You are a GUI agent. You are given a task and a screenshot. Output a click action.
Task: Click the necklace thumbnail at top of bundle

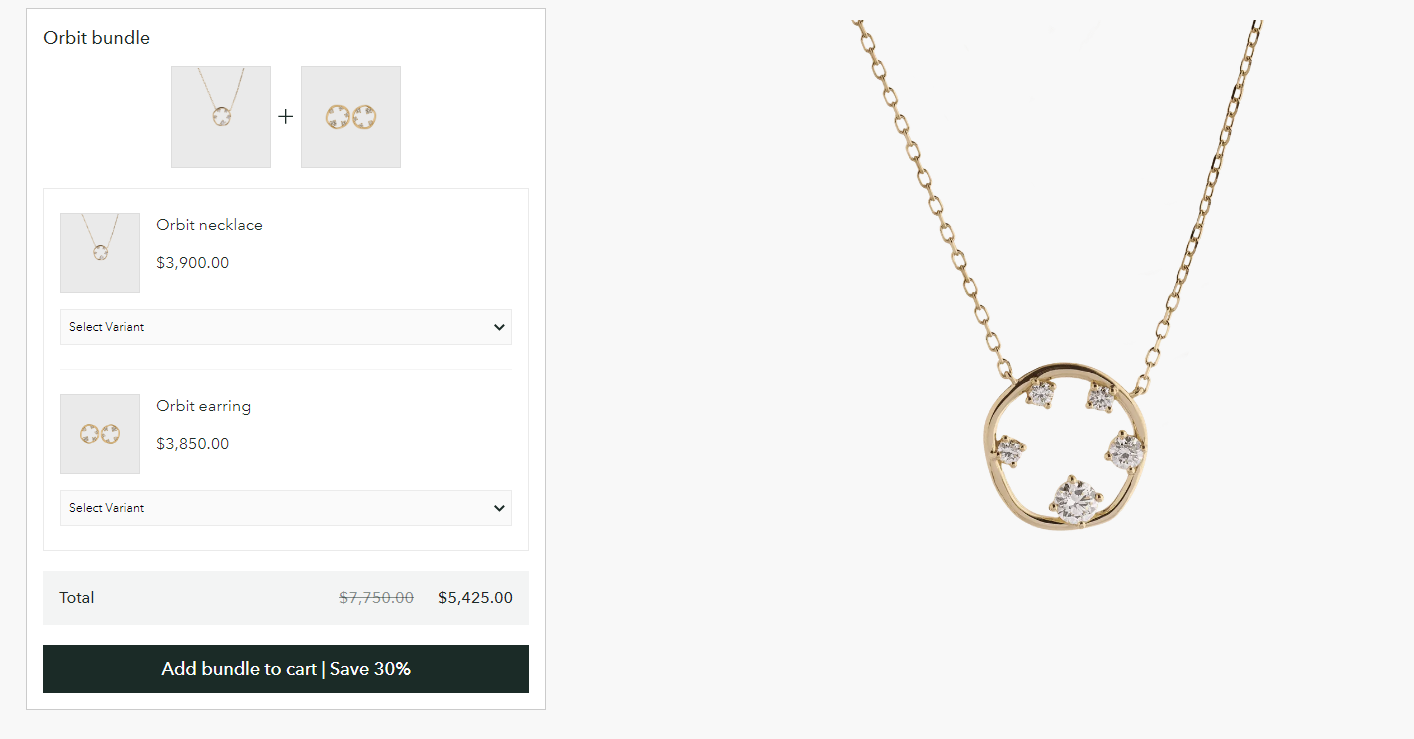(x=221, y=117)
